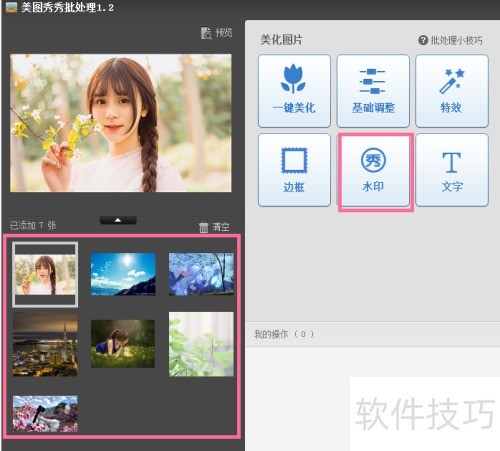Open the 边框 border frame tool
500x451 pixels.
[294, 170]
